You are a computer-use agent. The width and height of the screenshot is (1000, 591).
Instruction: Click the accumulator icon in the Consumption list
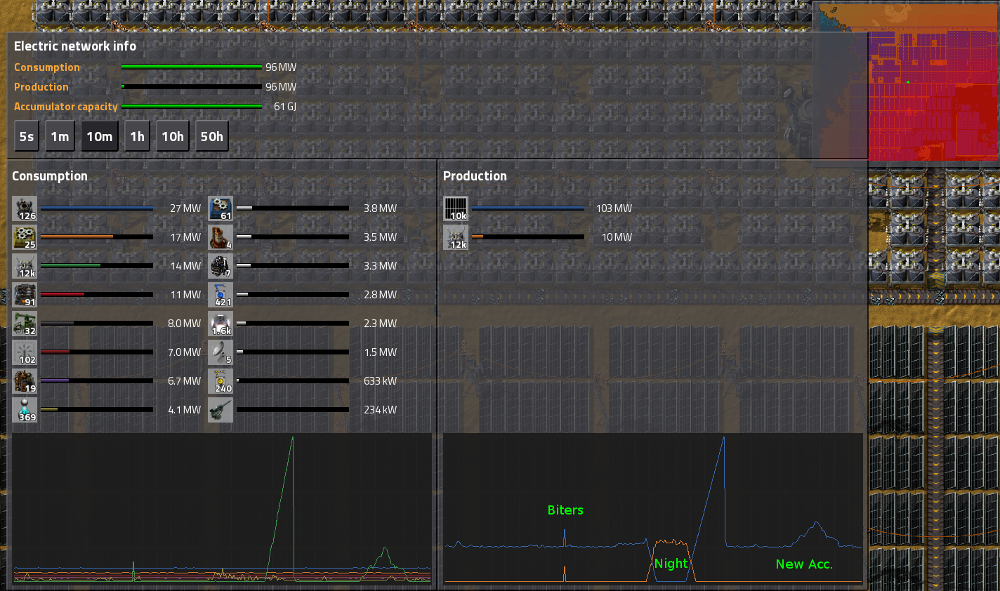25,266
